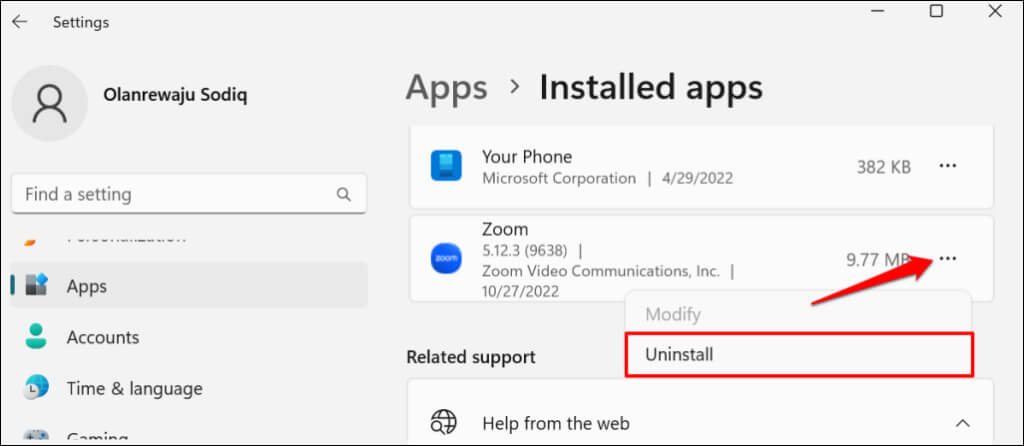1024x446 pixels.
Task: Open Accounts settings in the sidebar
Action: [103, 337]
